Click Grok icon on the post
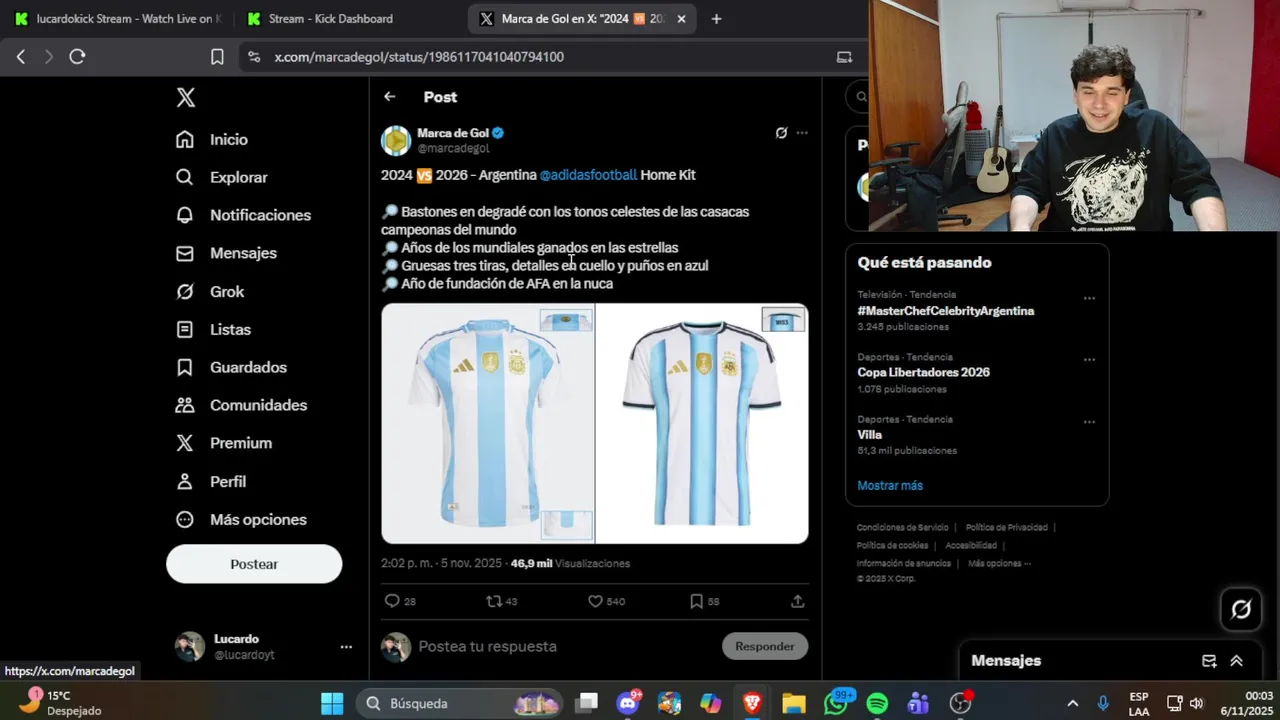This screenshot has height=720, width=1280. pos(781,133)
